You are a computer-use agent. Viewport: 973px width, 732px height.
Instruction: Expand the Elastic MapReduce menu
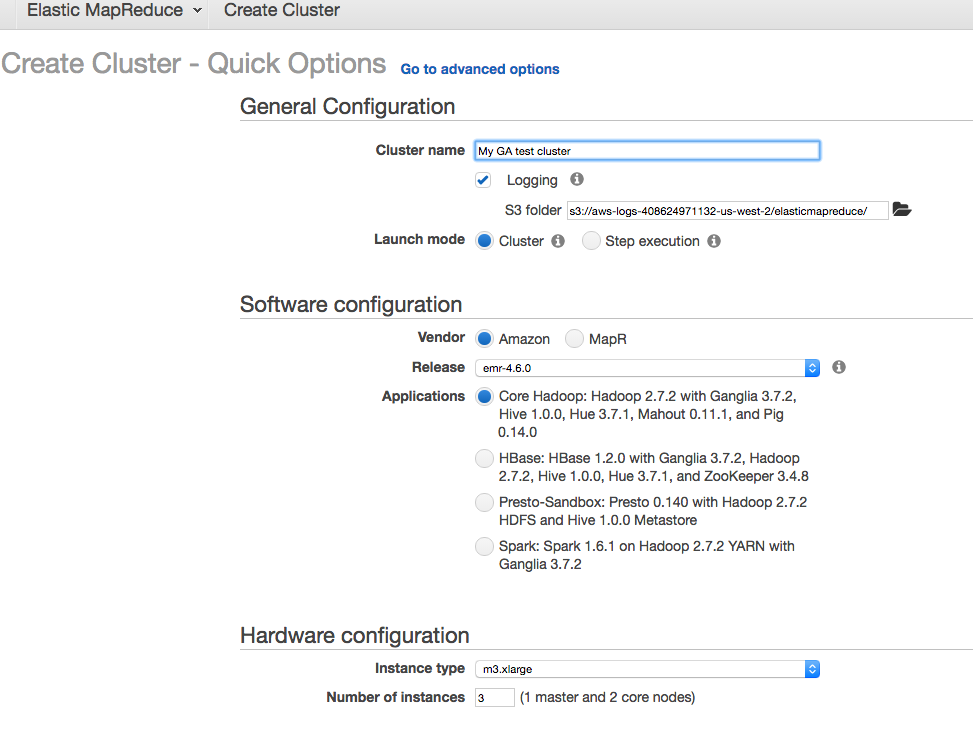click(x=114, y=11)
